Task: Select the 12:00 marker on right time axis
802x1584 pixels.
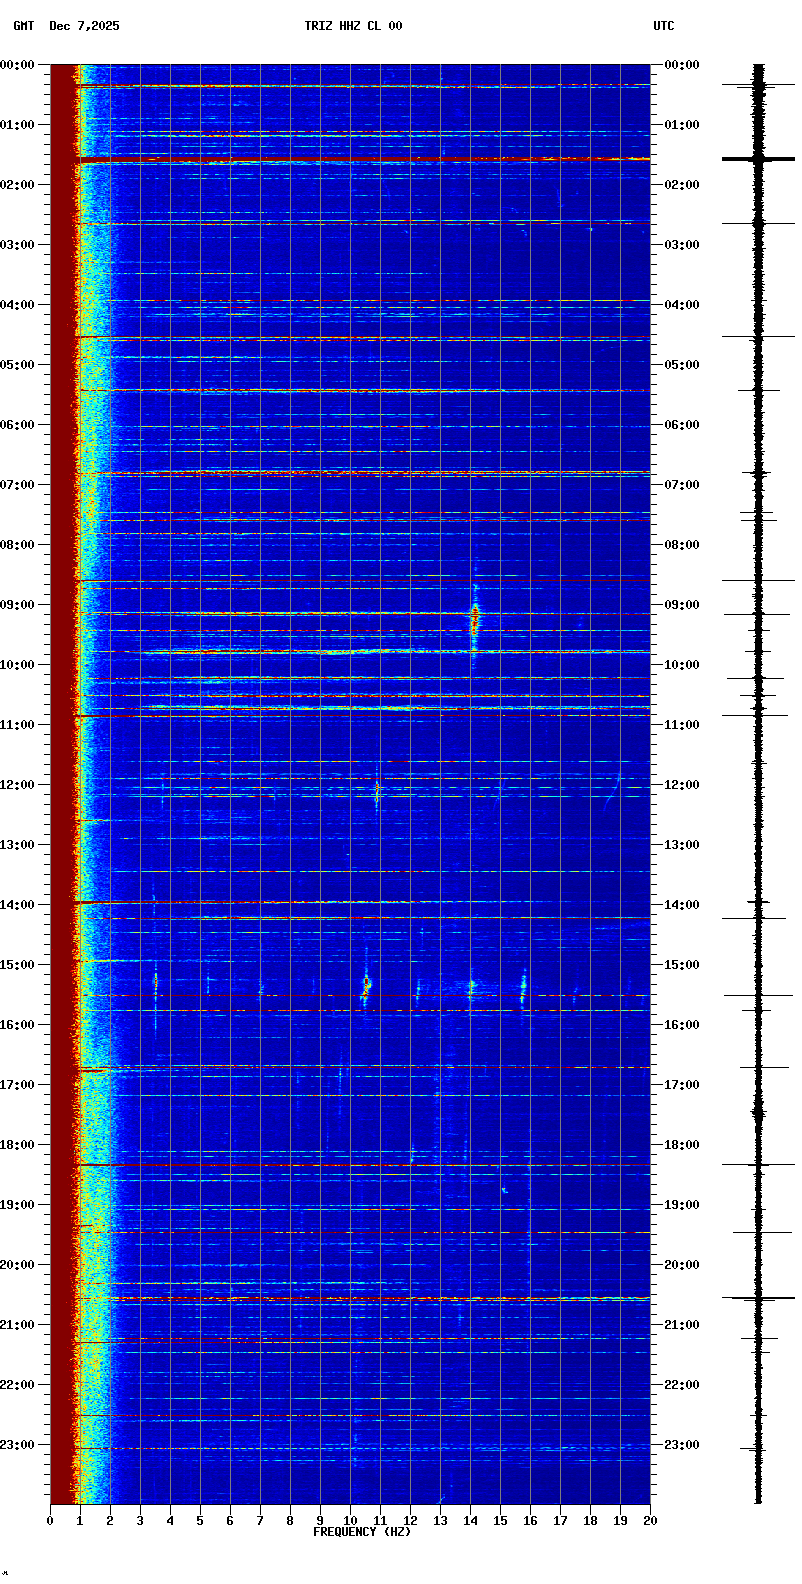Action: (681, 785)
